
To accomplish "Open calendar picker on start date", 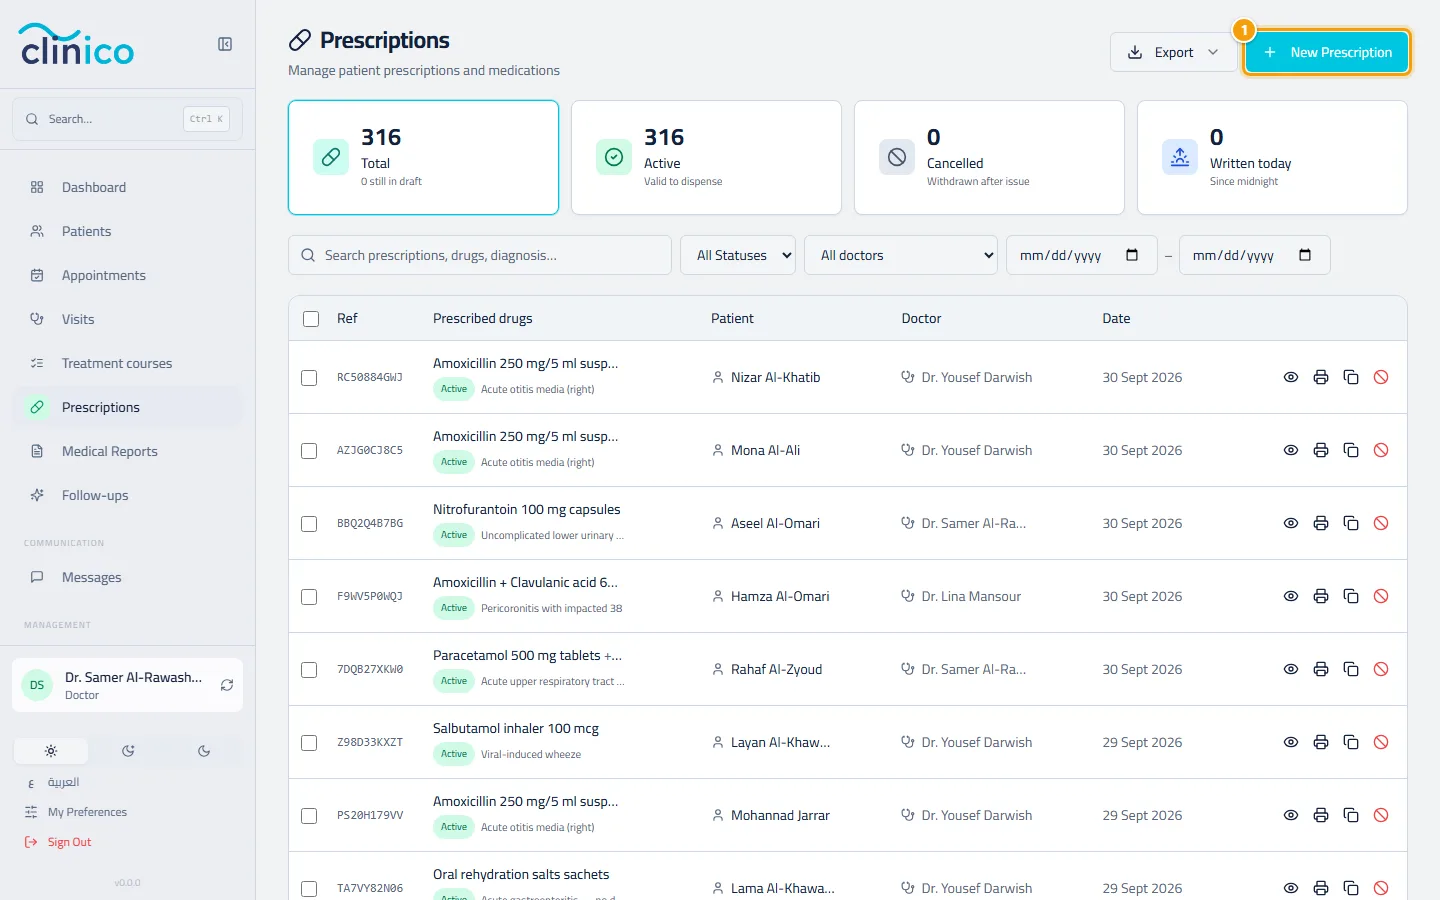I will tap(1132, 255).
